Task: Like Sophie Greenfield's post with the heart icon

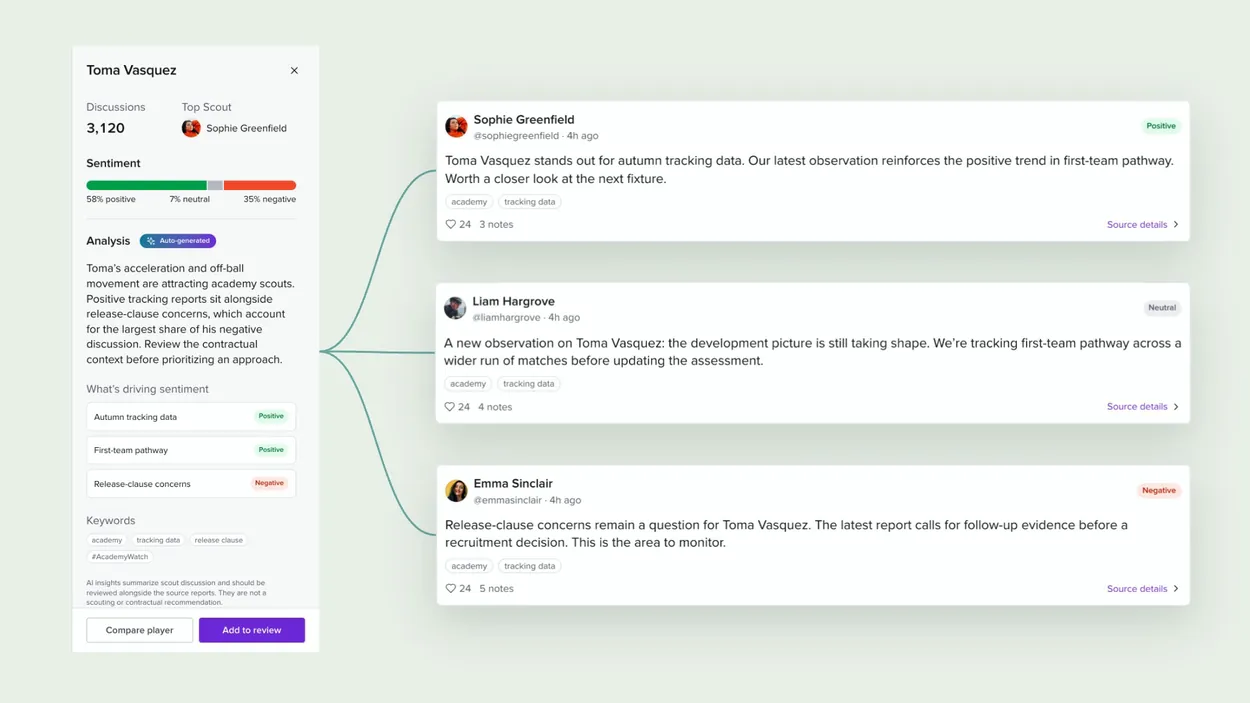Action: click(x=450, y=225)
